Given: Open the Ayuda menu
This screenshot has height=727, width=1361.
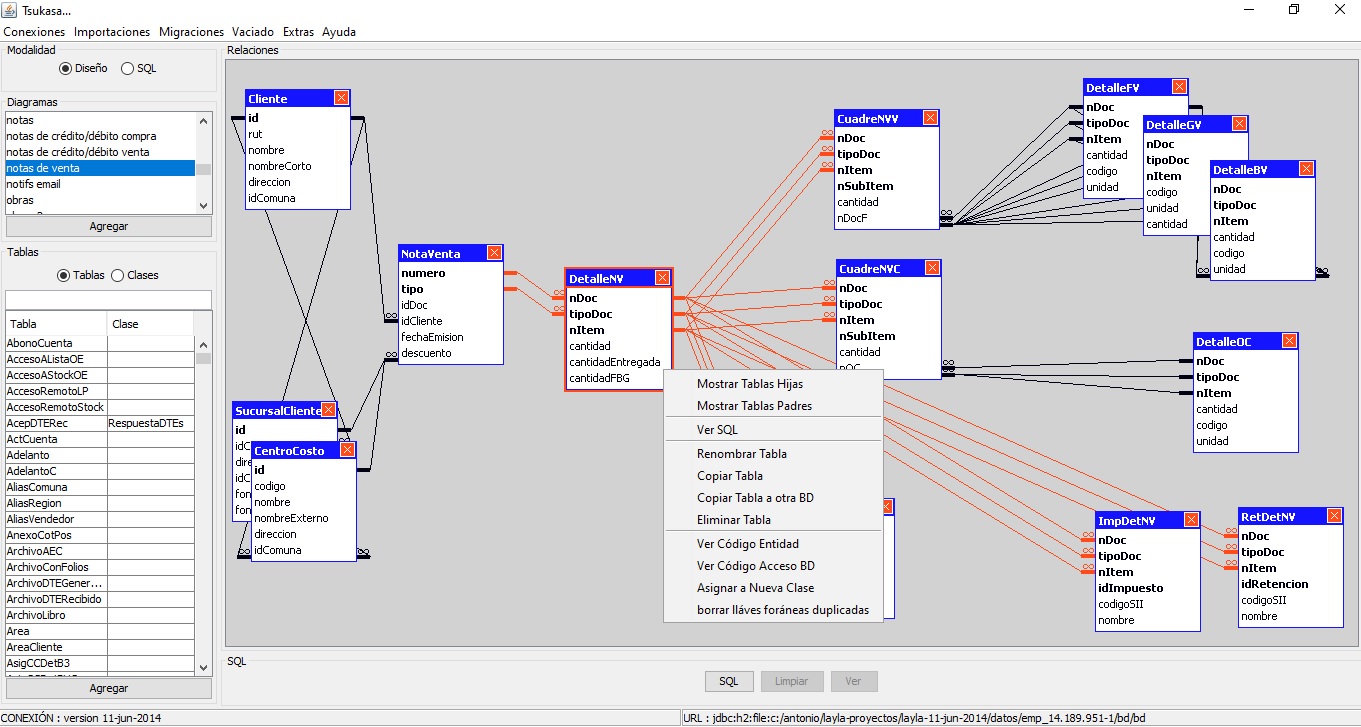Looking at the screenshot, I should 339,32.
